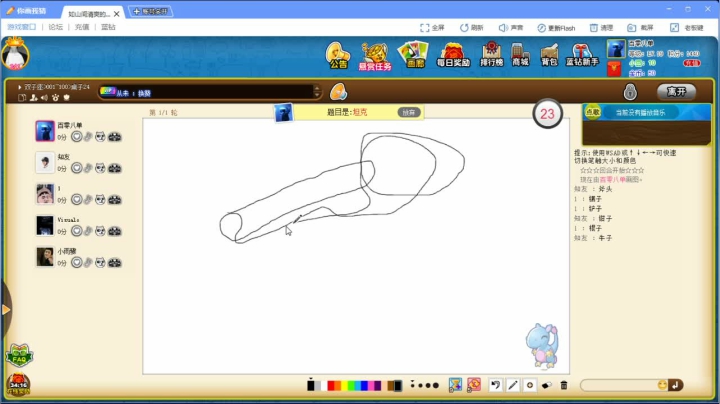
Task: Toggle the 声音 sound option in top bar
Action: (511, 28)
